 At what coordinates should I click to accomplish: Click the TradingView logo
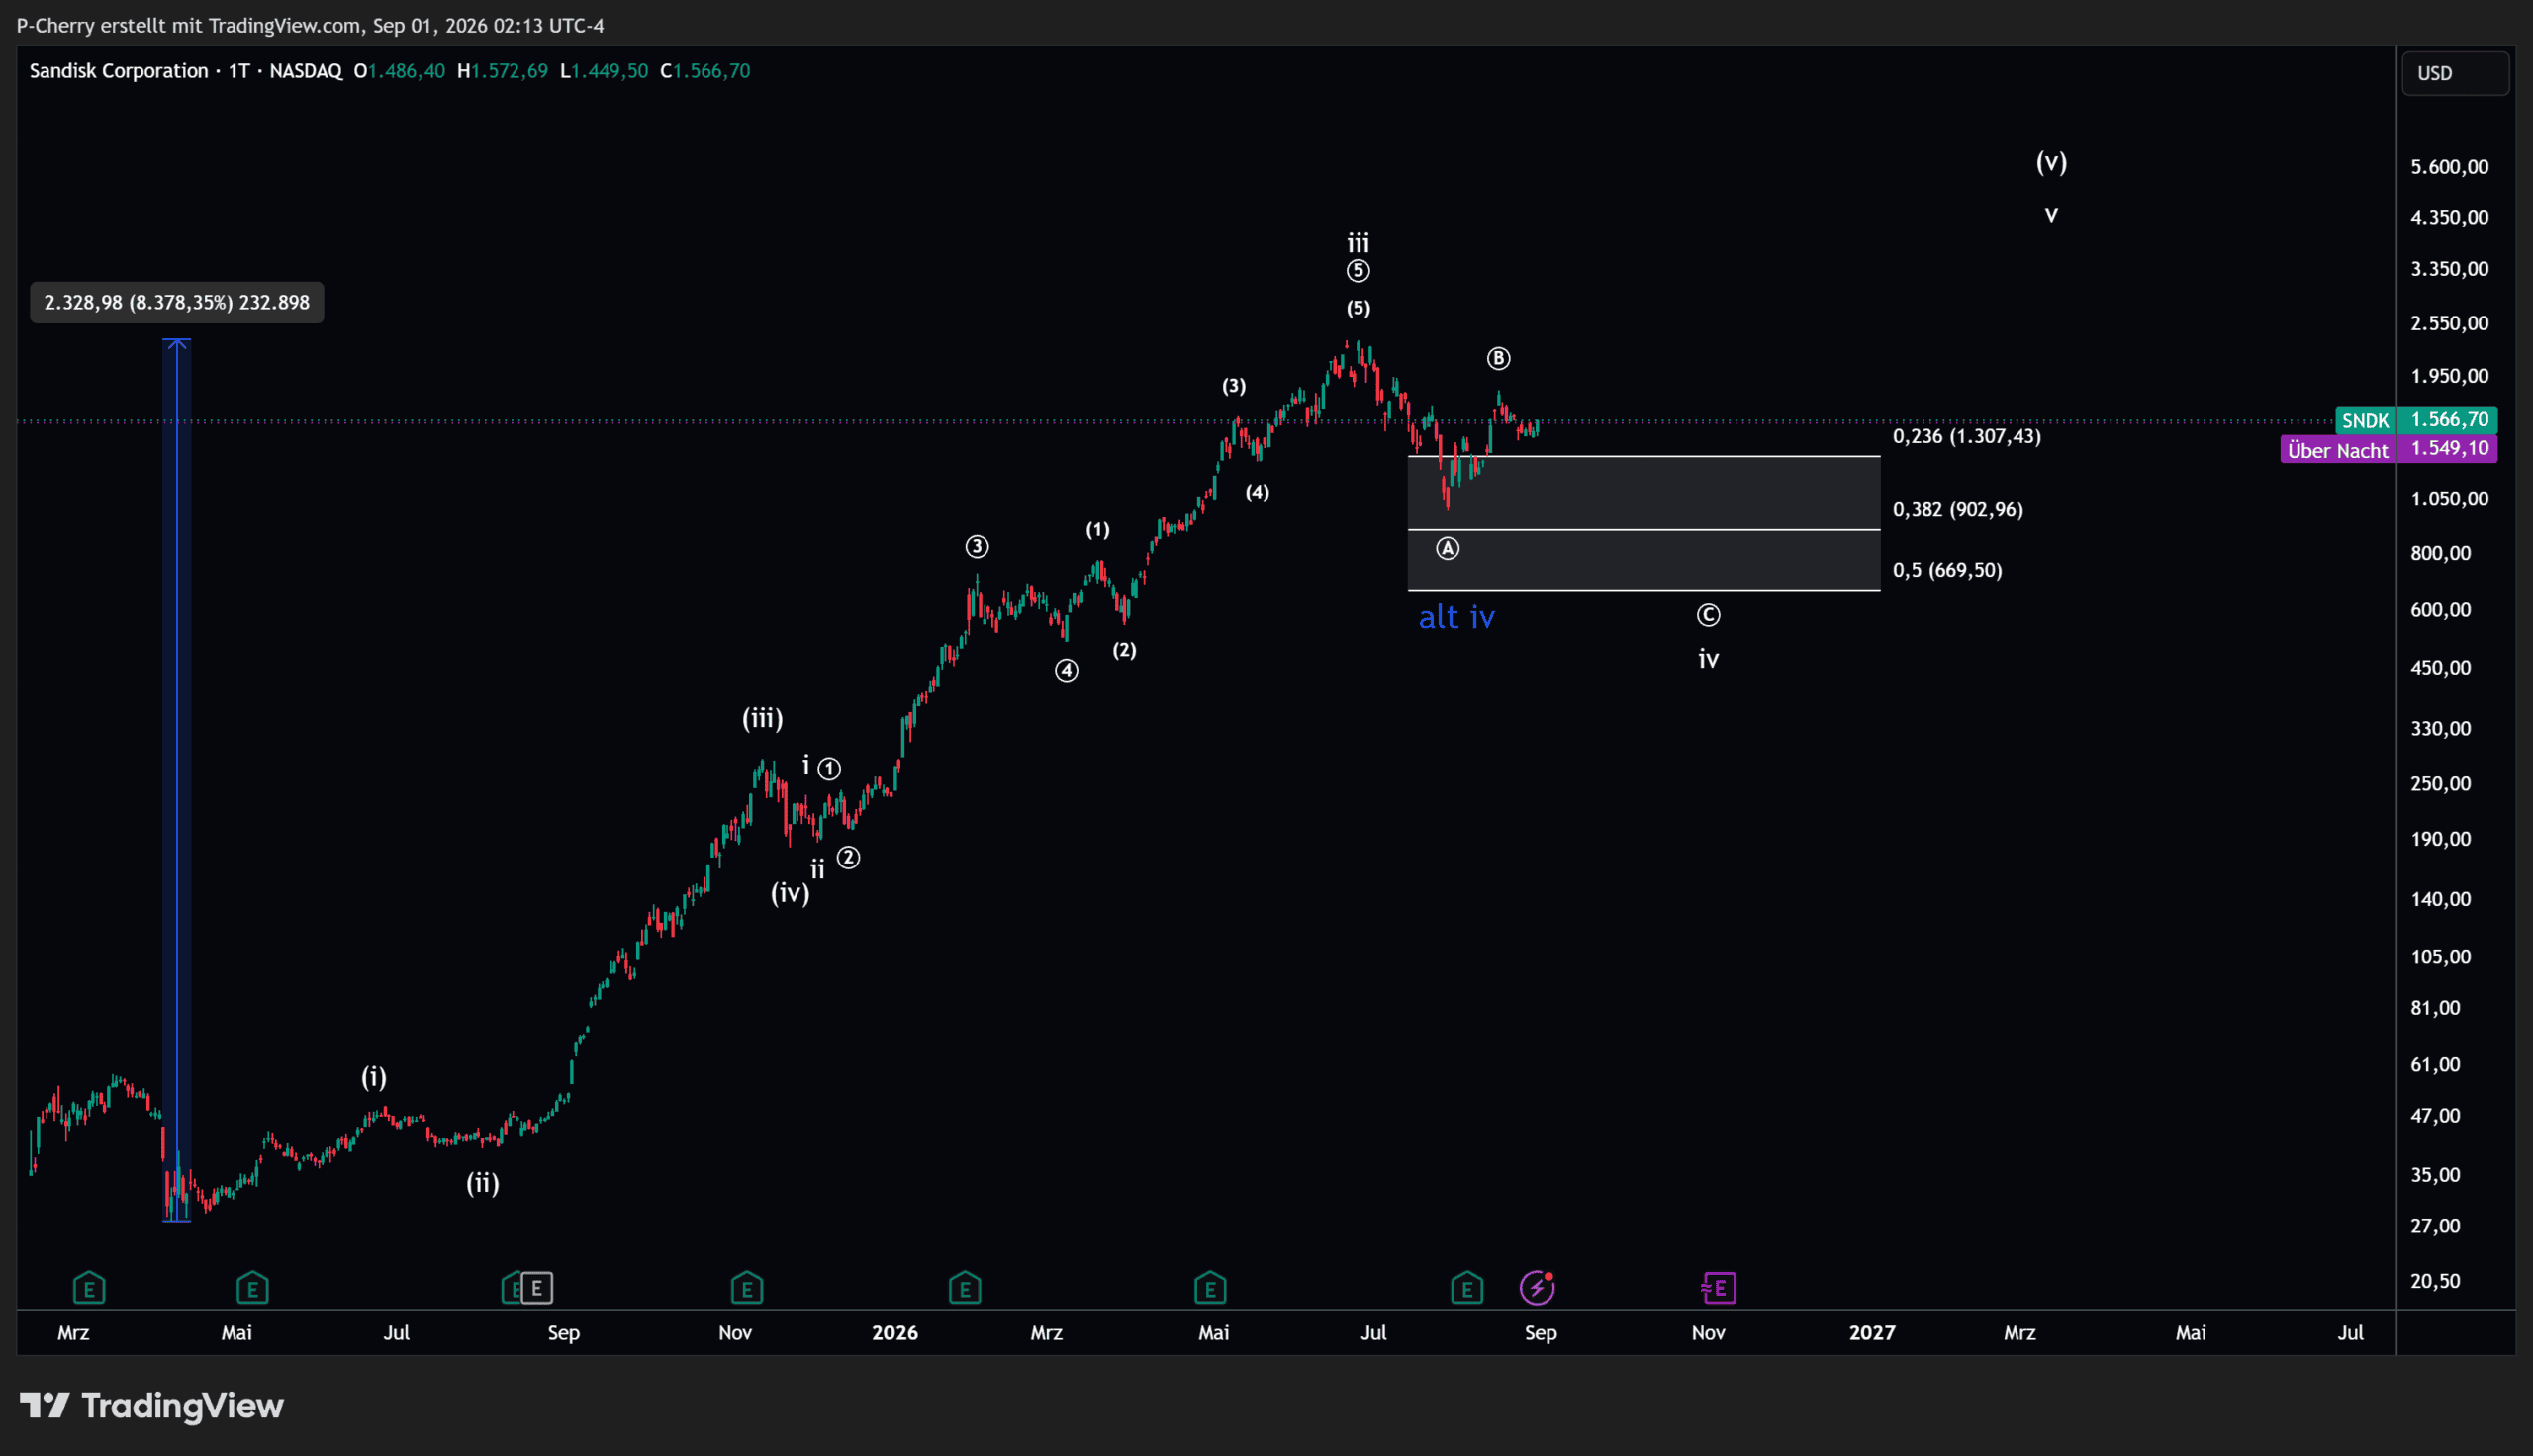pyautogui.click(x=152, y=1406)
